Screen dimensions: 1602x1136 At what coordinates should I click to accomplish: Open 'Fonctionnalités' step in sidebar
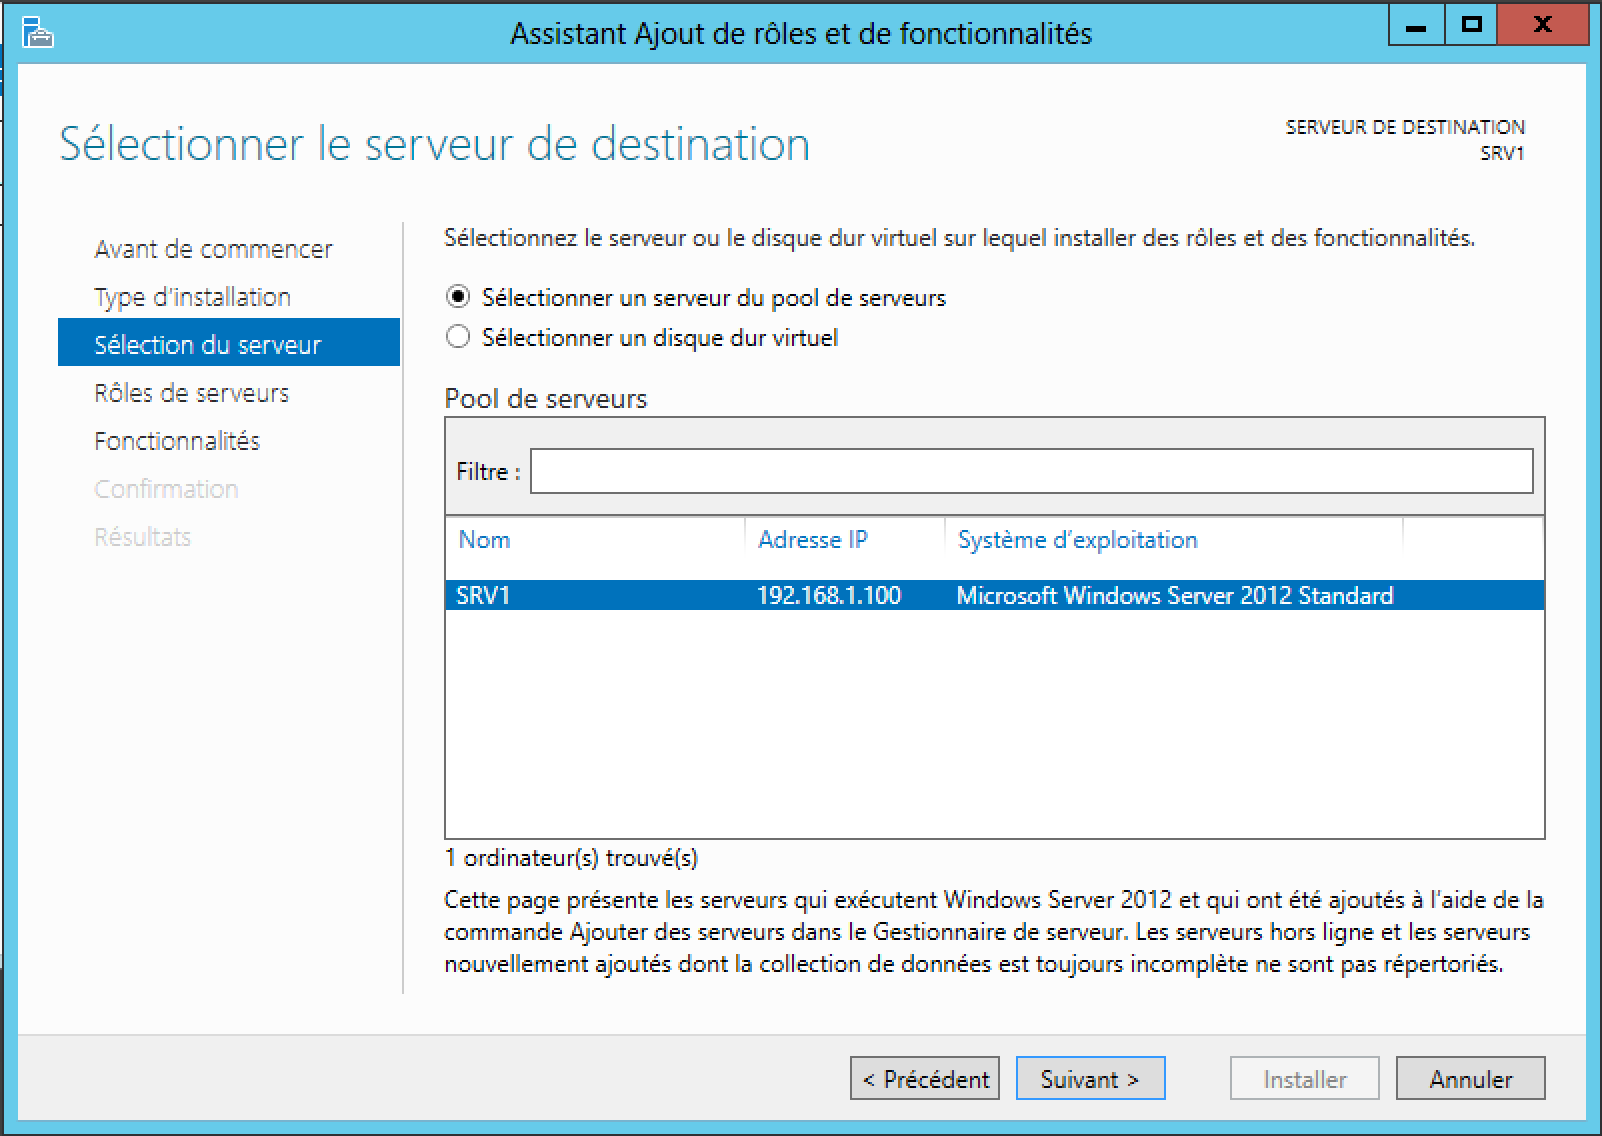tap(177, 441)
